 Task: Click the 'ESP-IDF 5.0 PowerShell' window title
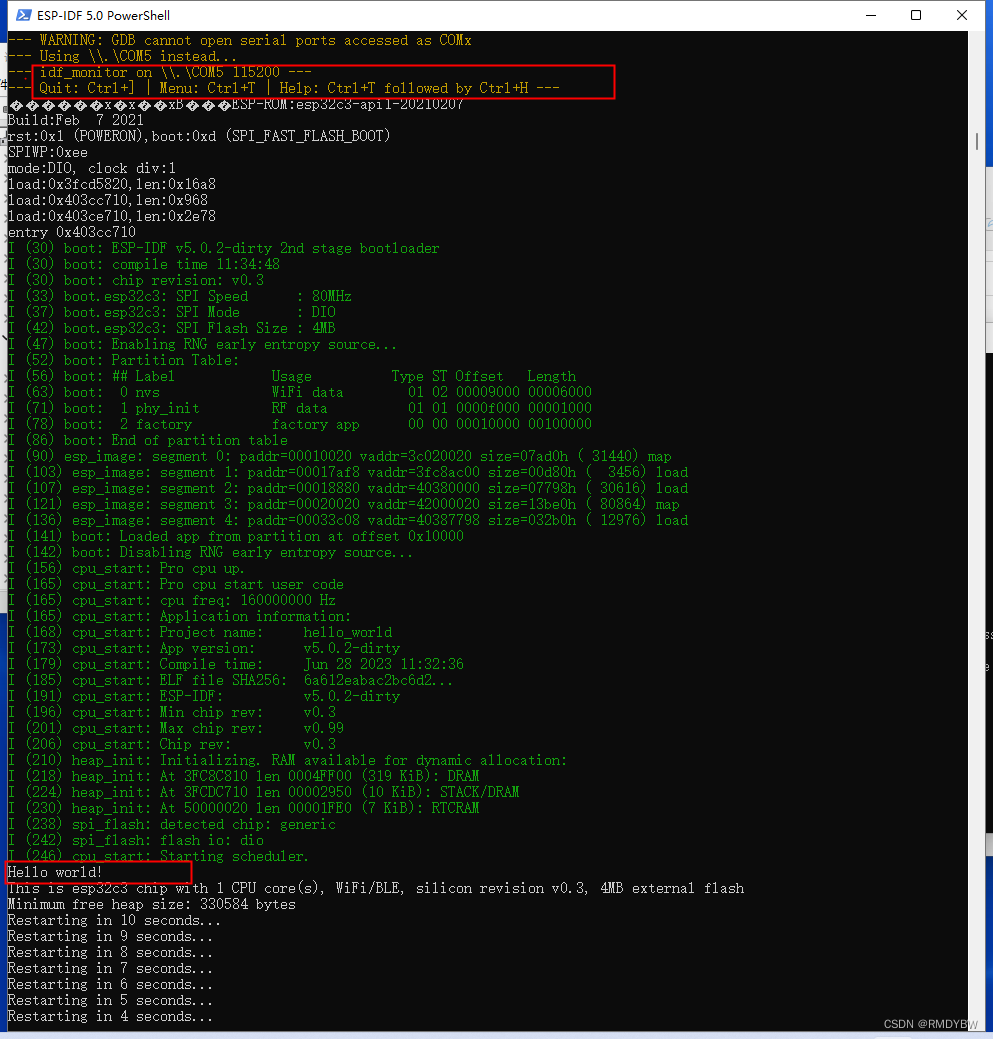pos(103,15)
